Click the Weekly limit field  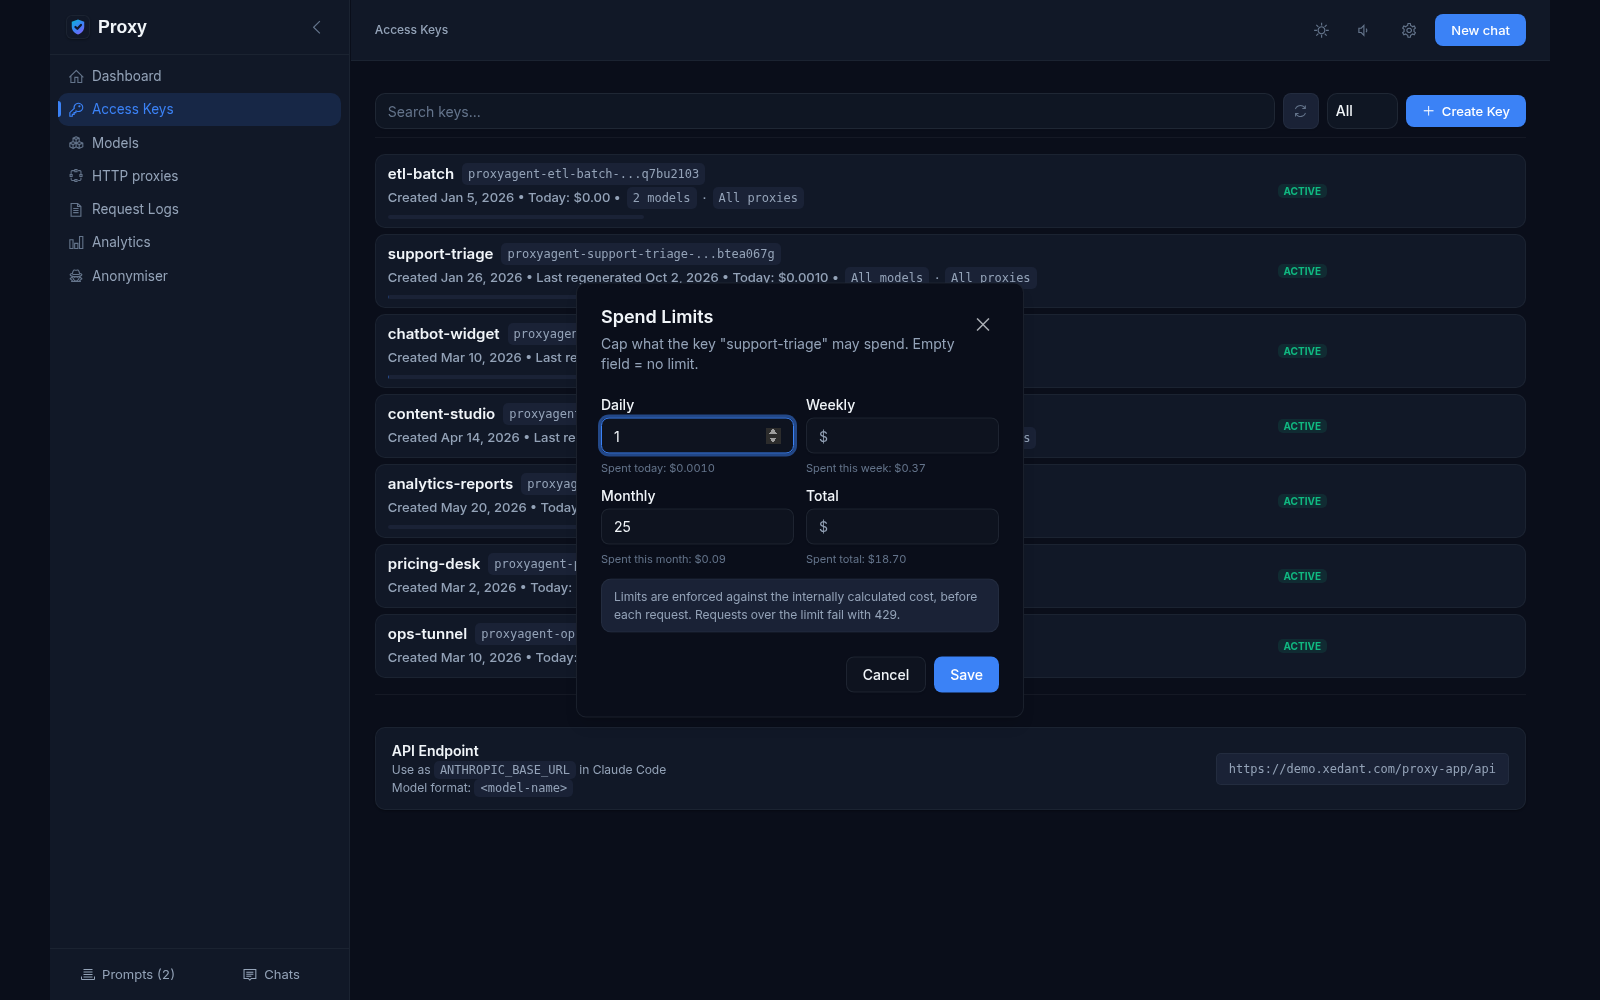pyautogui.click(x=902, y=436)
